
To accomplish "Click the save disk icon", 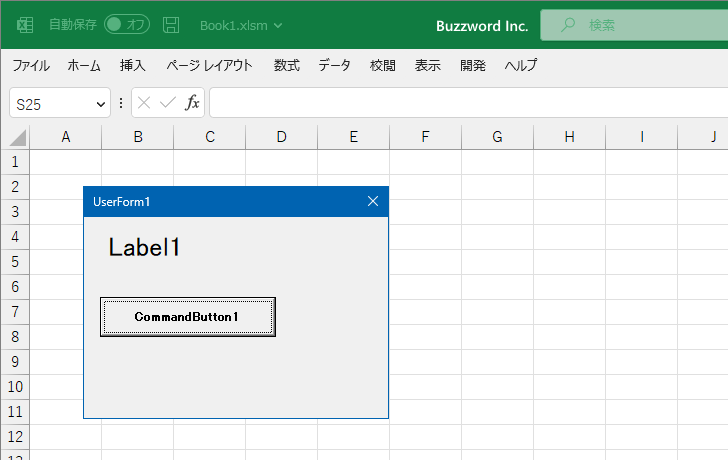I will pyautogui.click(x=171, y=25).
